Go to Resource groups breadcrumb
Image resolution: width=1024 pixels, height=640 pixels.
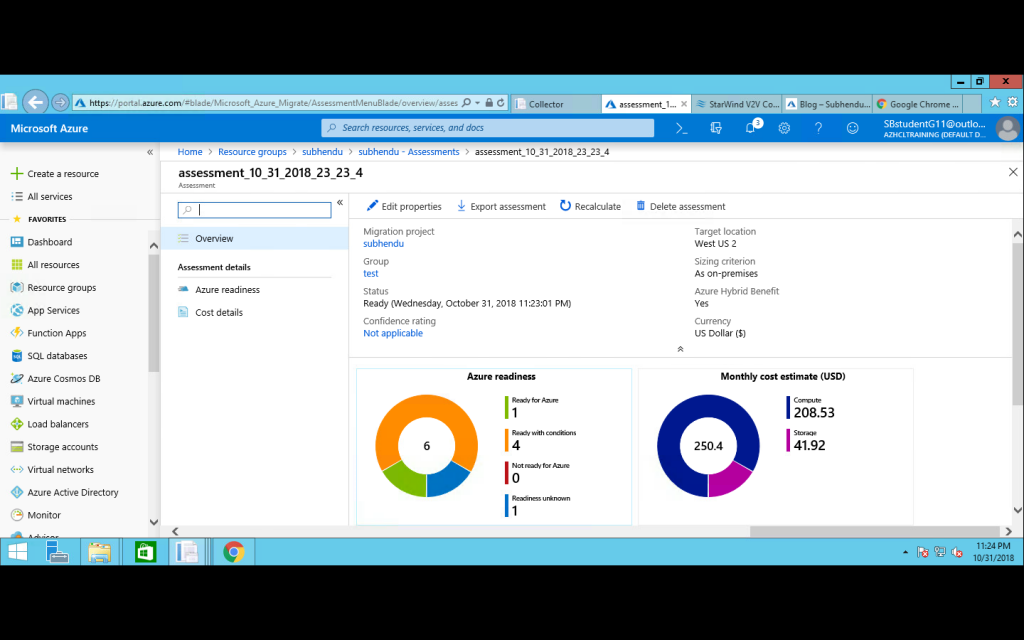tap(252, 152)
